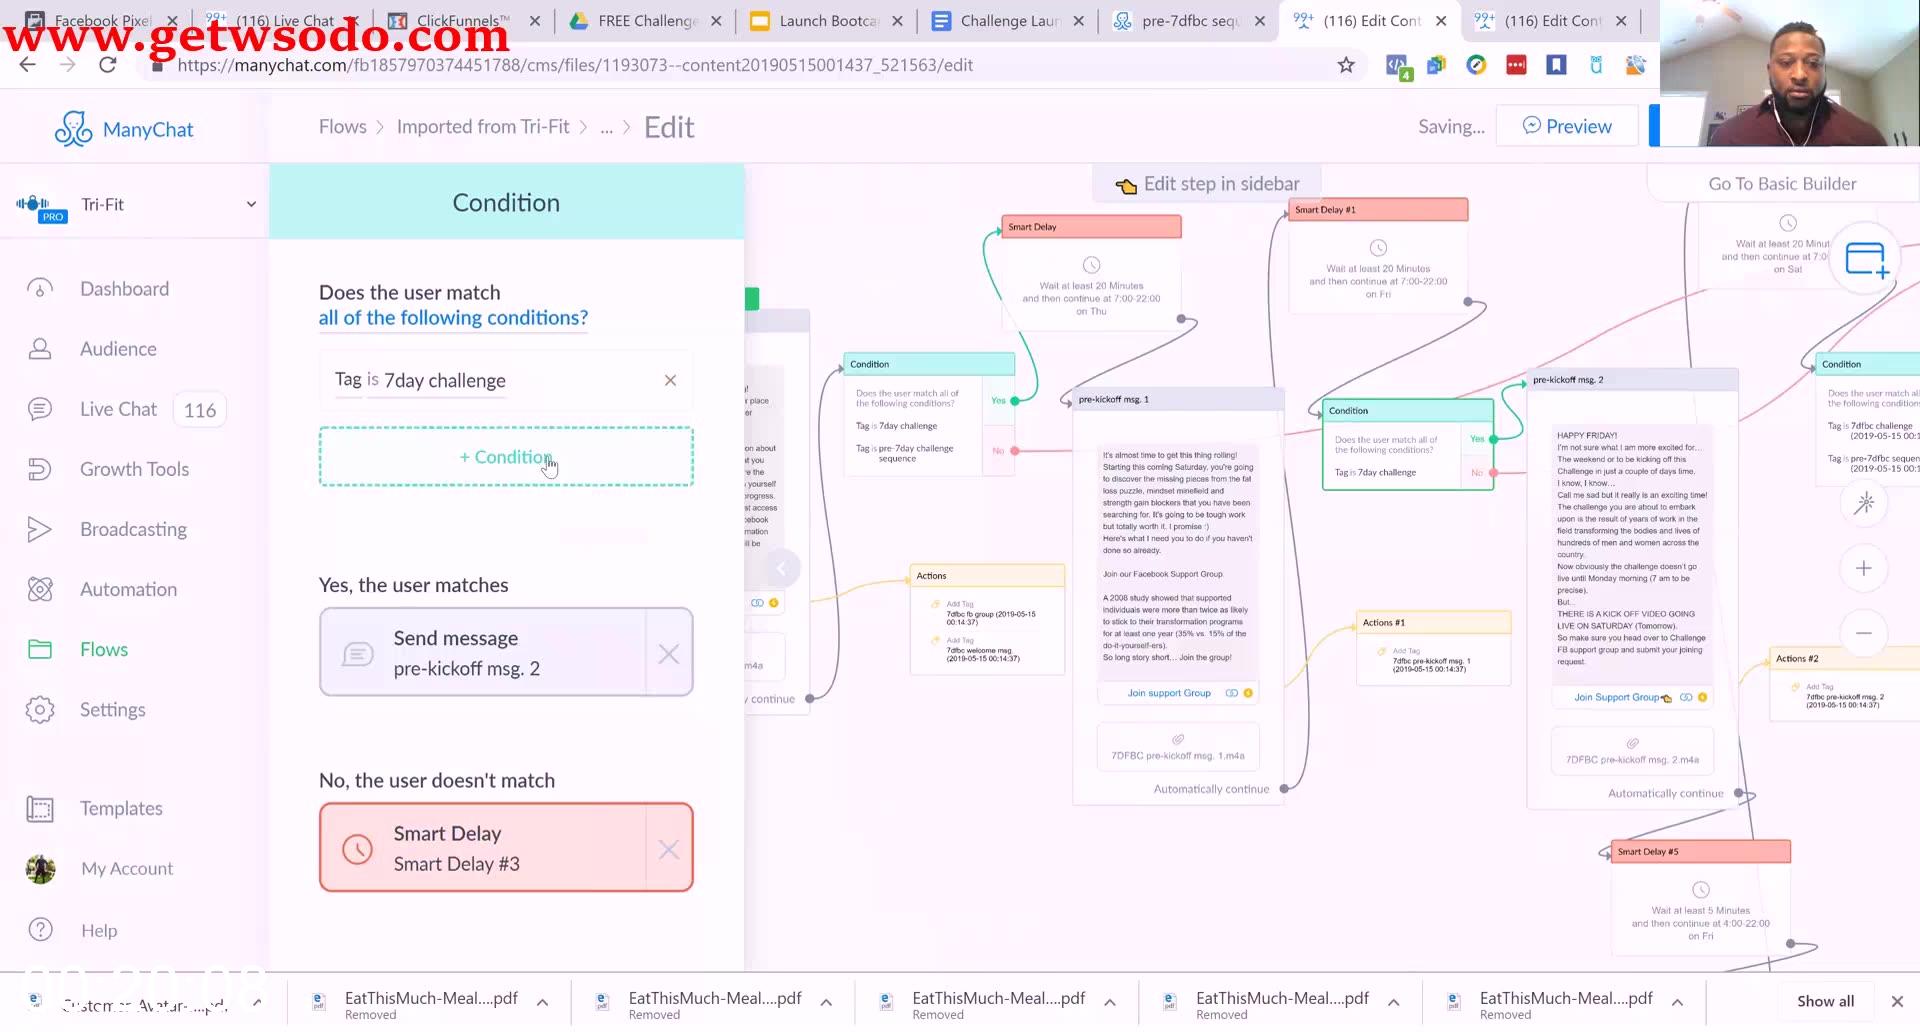The image size is (1920, 1032).
Task: Open the Settings gear icon
Action: (40, 709)
